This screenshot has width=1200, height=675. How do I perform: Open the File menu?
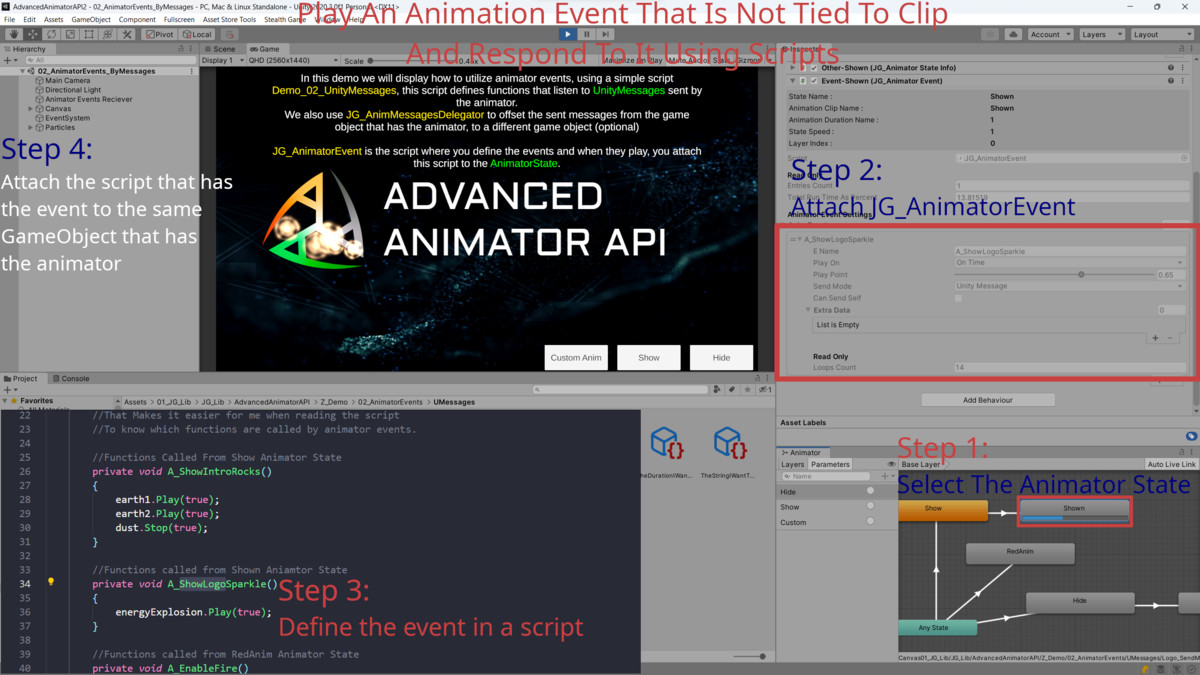(x=10, y=19)
